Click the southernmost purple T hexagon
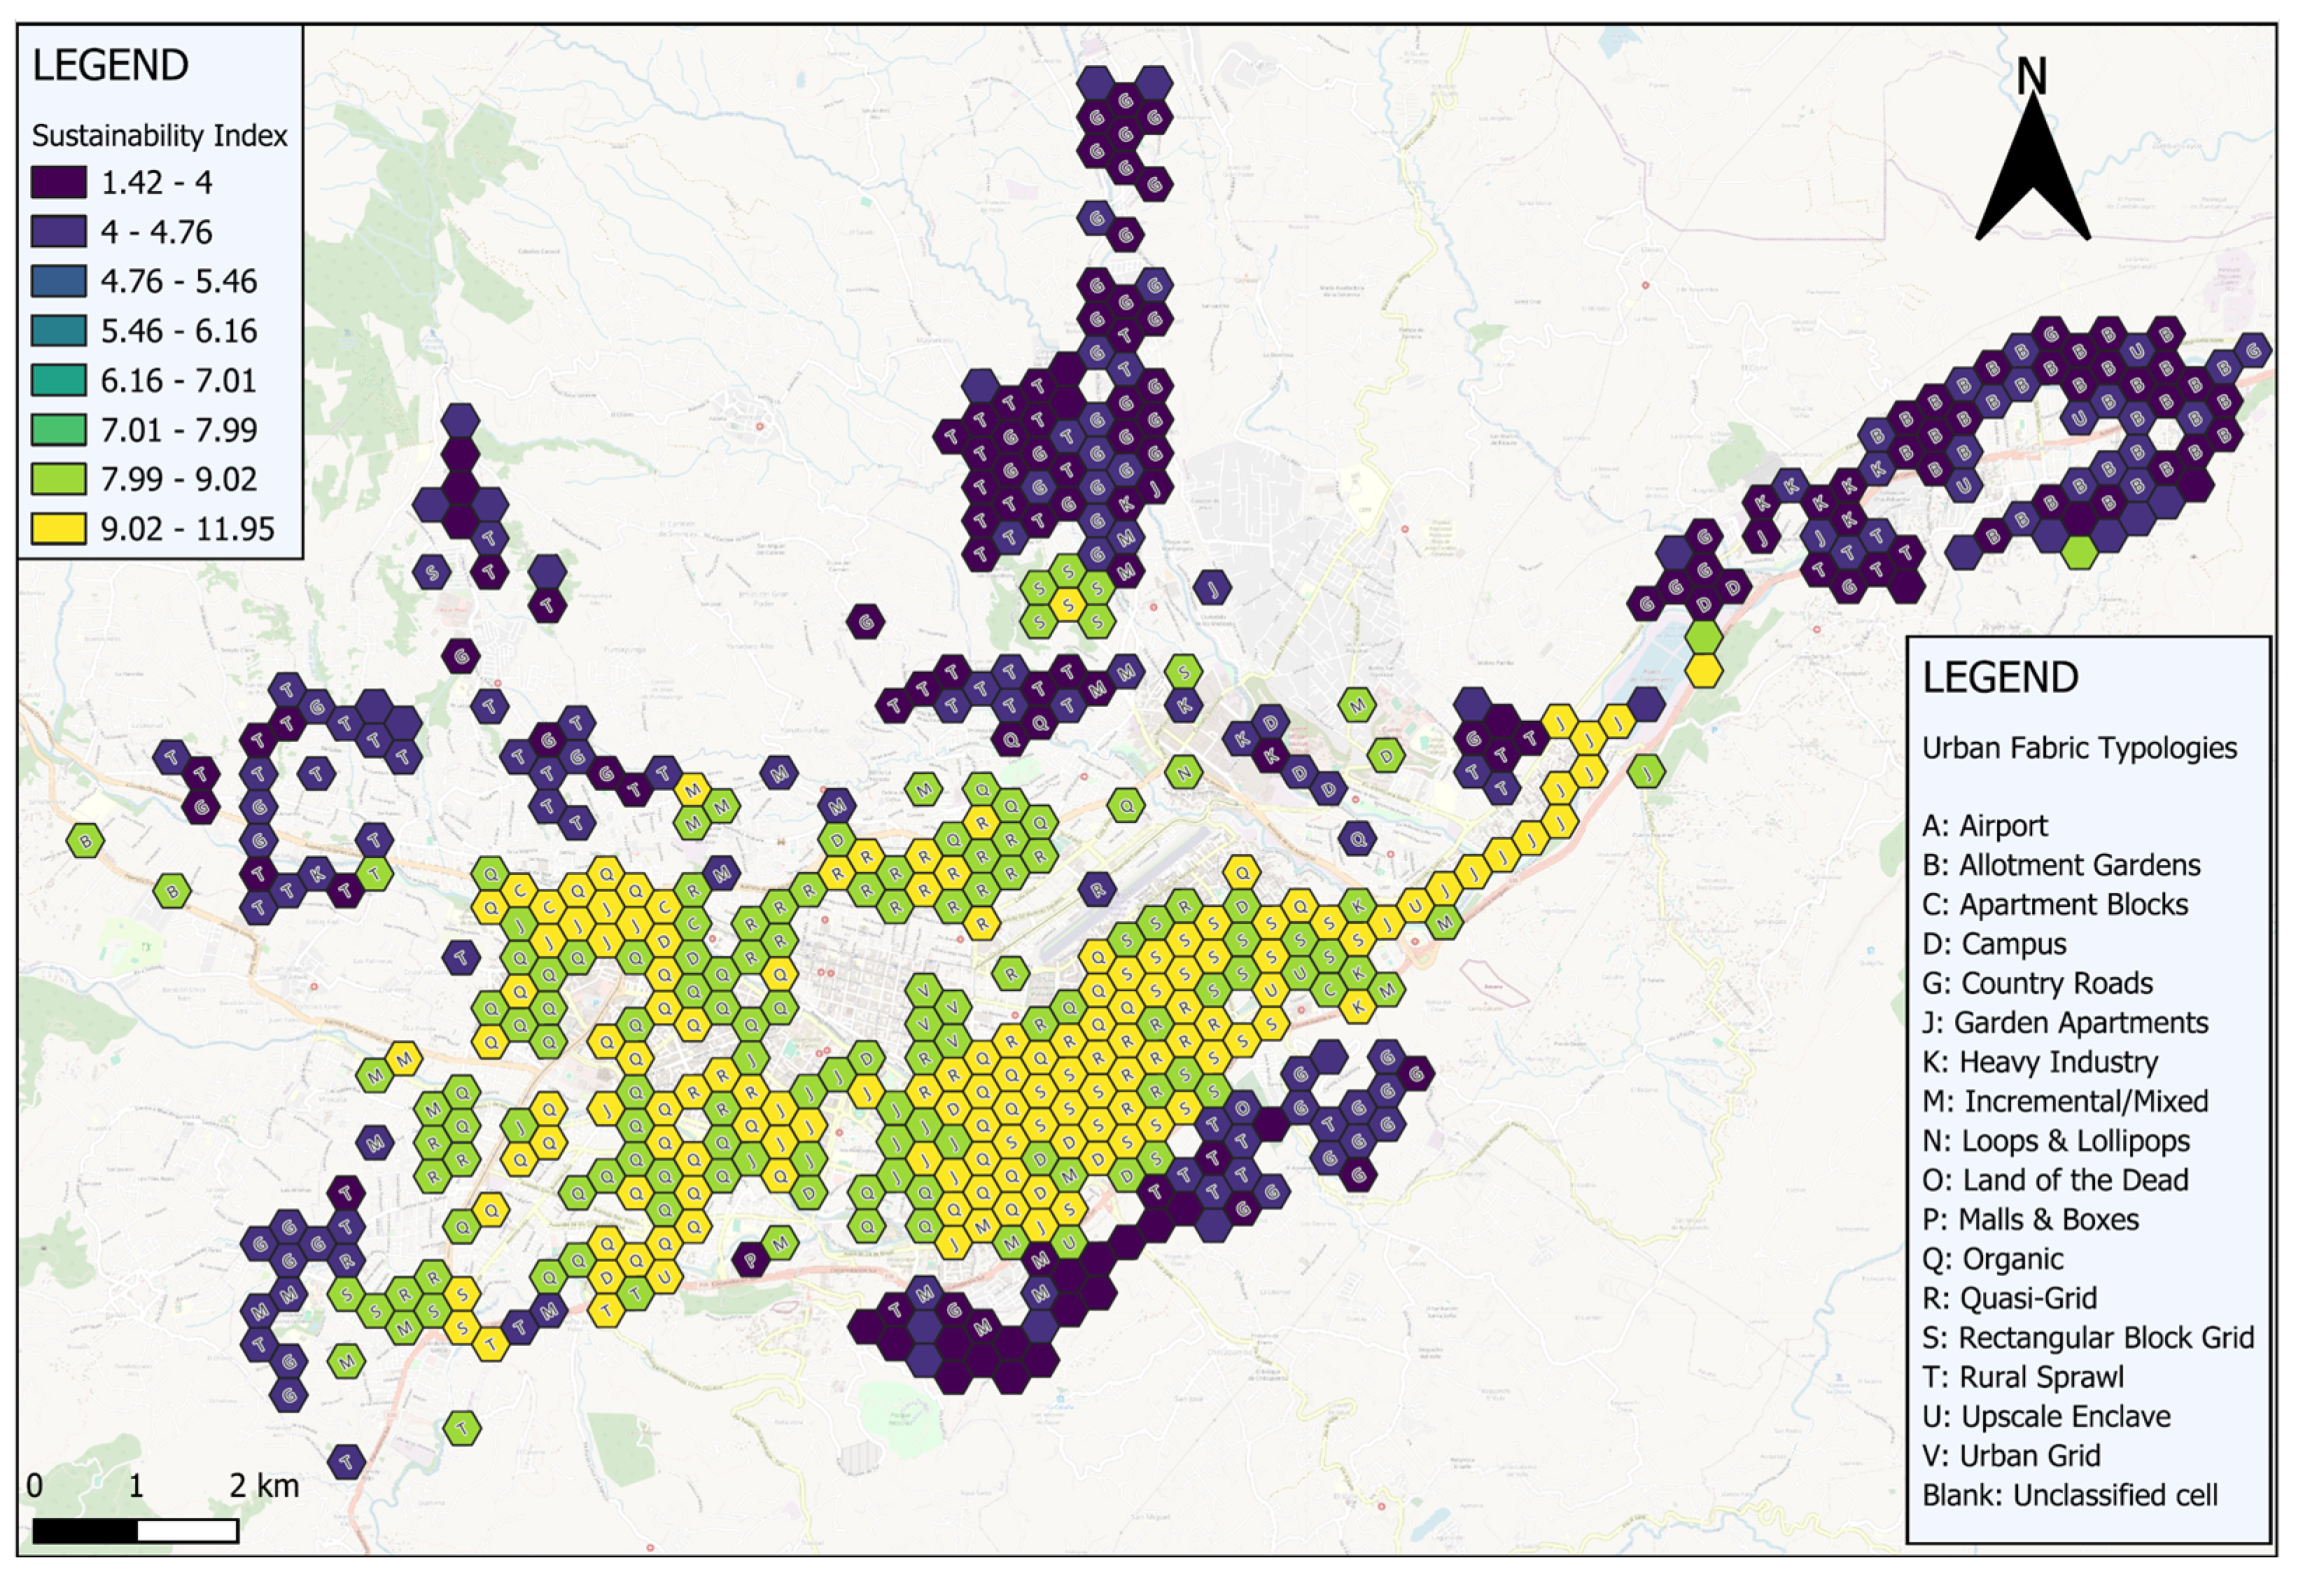This screenshot has width=2298, height=1572. point(346,1461)
